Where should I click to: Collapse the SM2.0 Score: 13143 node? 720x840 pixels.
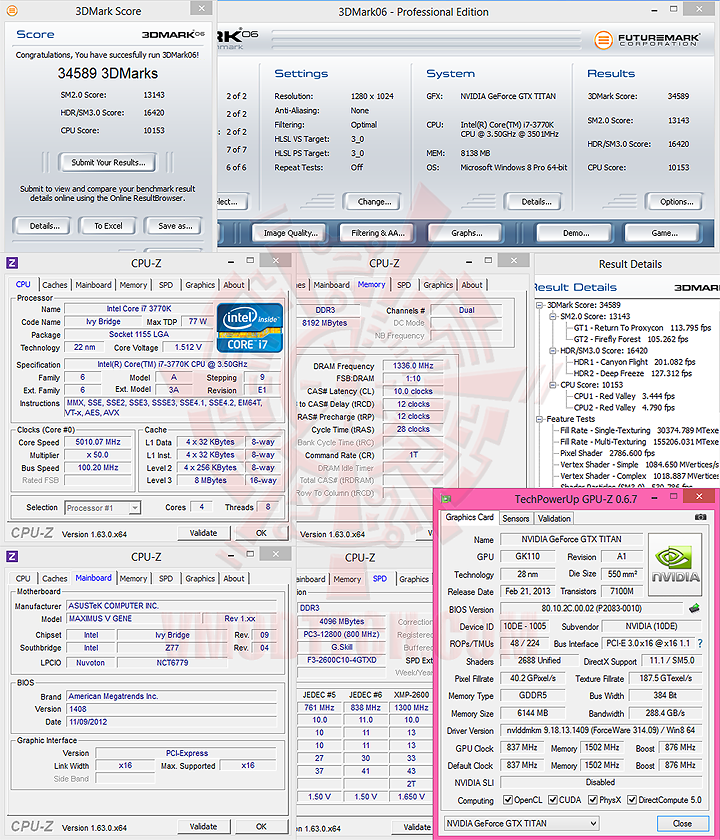coord(553,316)
